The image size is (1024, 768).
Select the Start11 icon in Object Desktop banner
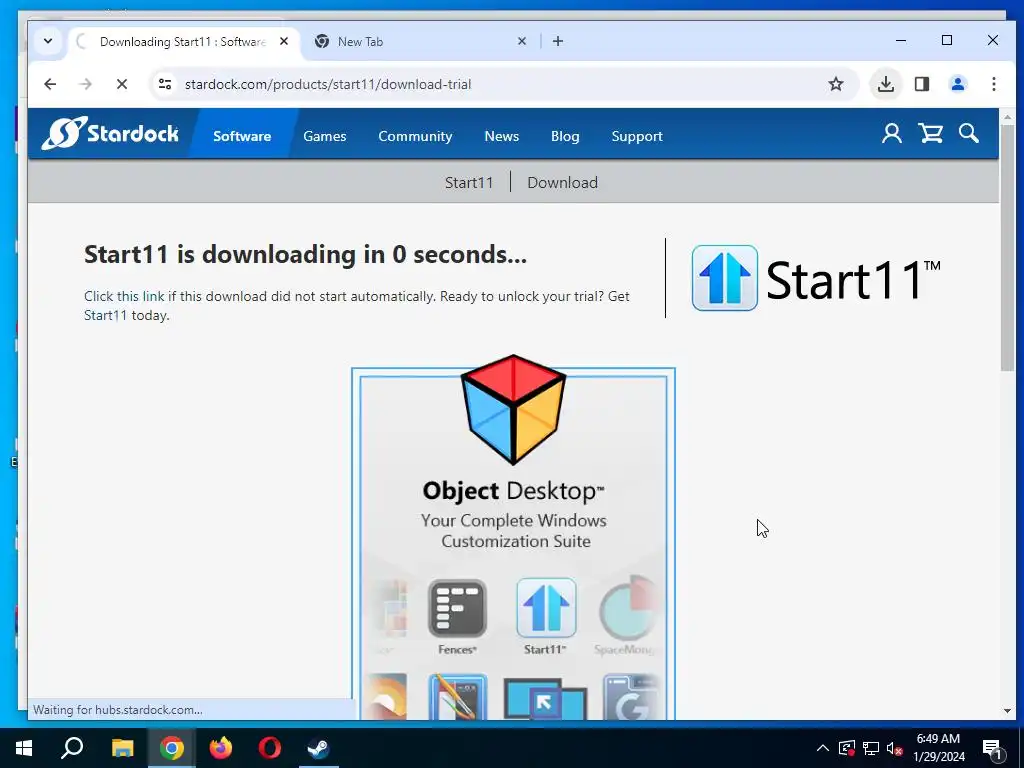[546, 608]
